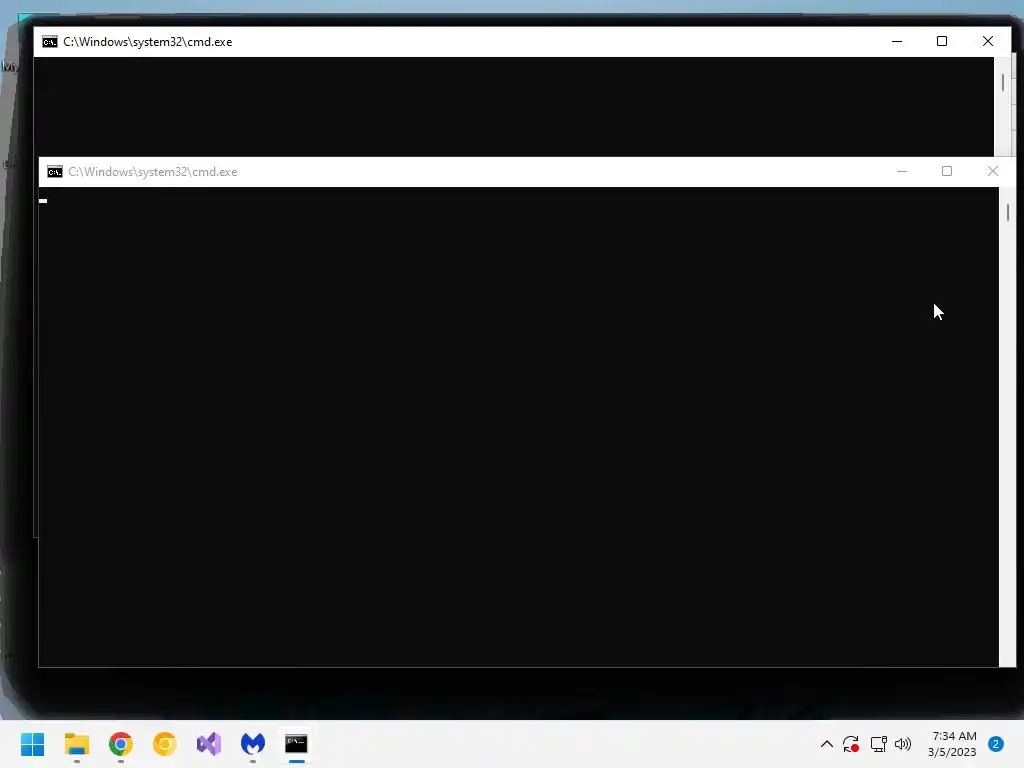The width and height of the screenshot is (1024, 768).
Task: Open the network status tray icon
Action: tap(878, 744)
